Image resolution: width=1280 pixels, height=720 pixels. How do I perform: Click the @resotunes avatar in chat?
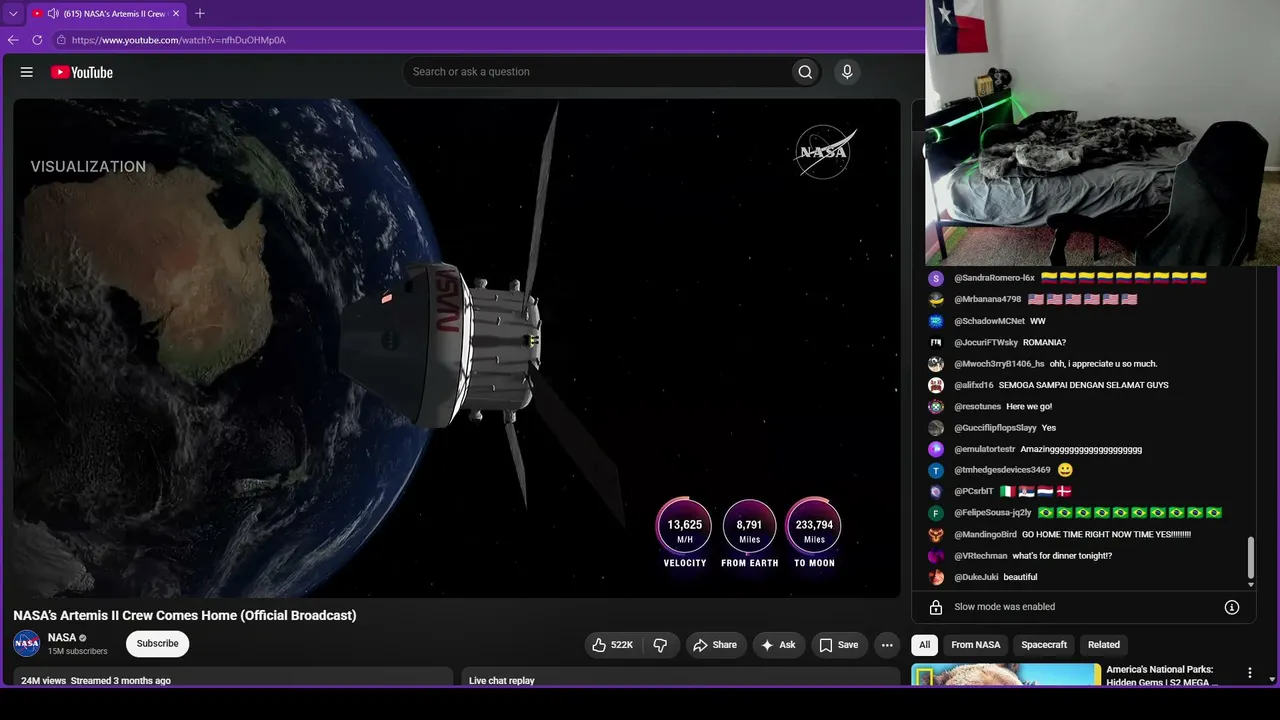(x=936, y=407)
